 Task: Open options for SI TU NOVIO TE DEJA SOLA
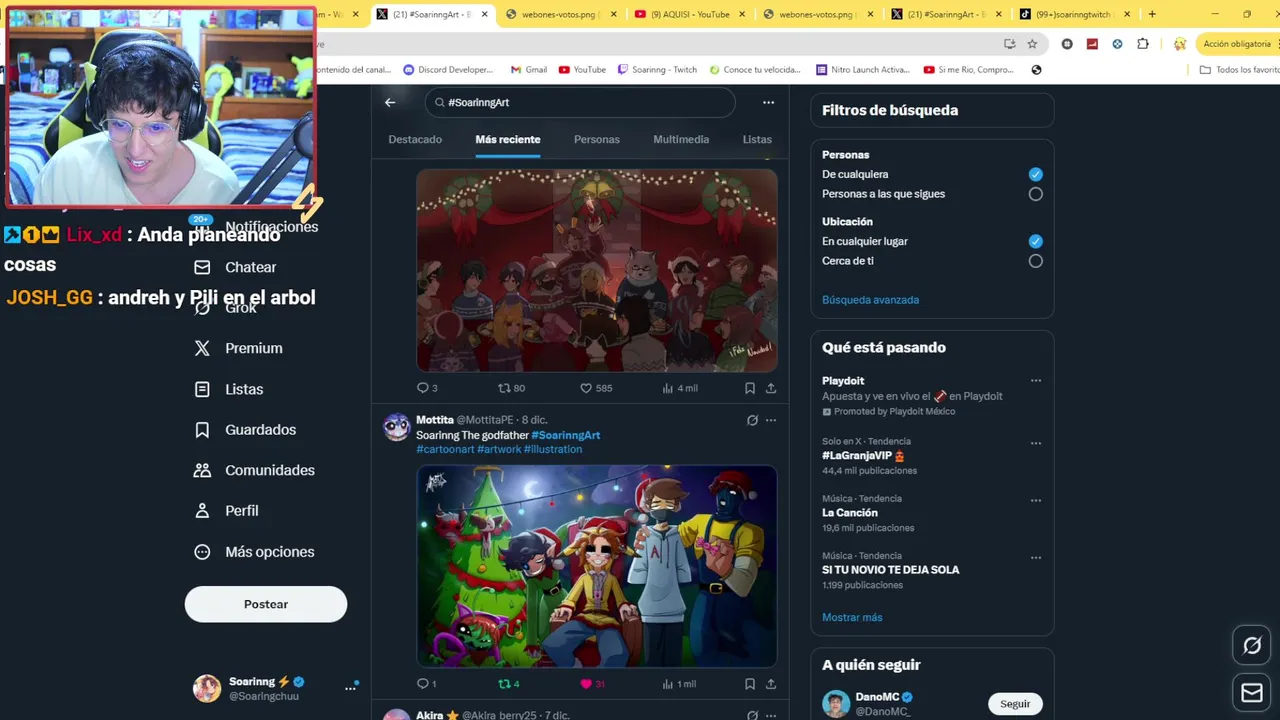1036,557
